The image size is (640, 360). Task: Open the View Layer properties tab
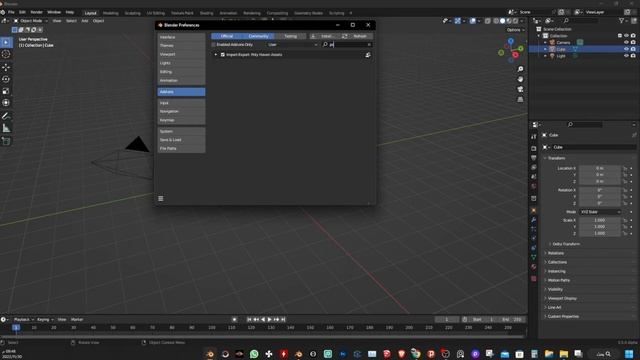click(534, 167)
